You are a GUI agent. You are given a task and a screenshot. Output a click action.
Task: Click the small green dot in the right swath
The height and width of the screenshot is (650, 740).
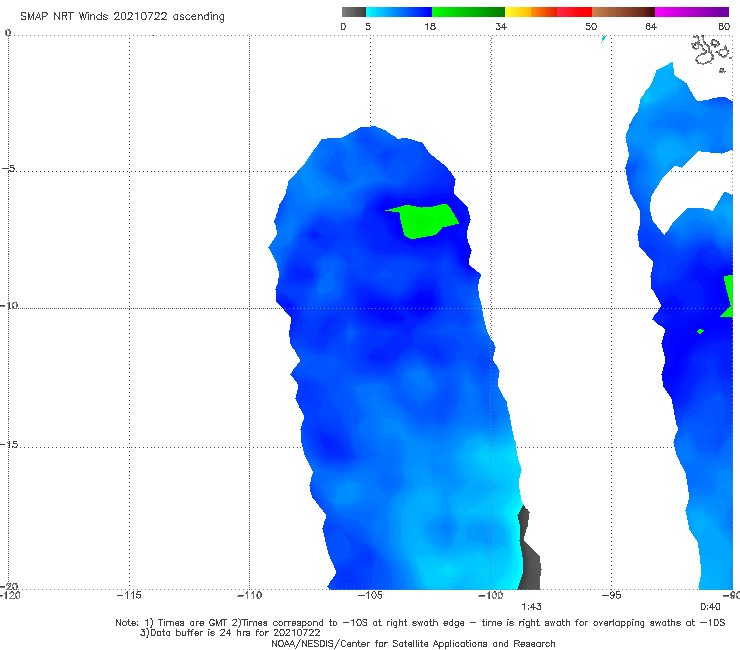click(700, 331)
